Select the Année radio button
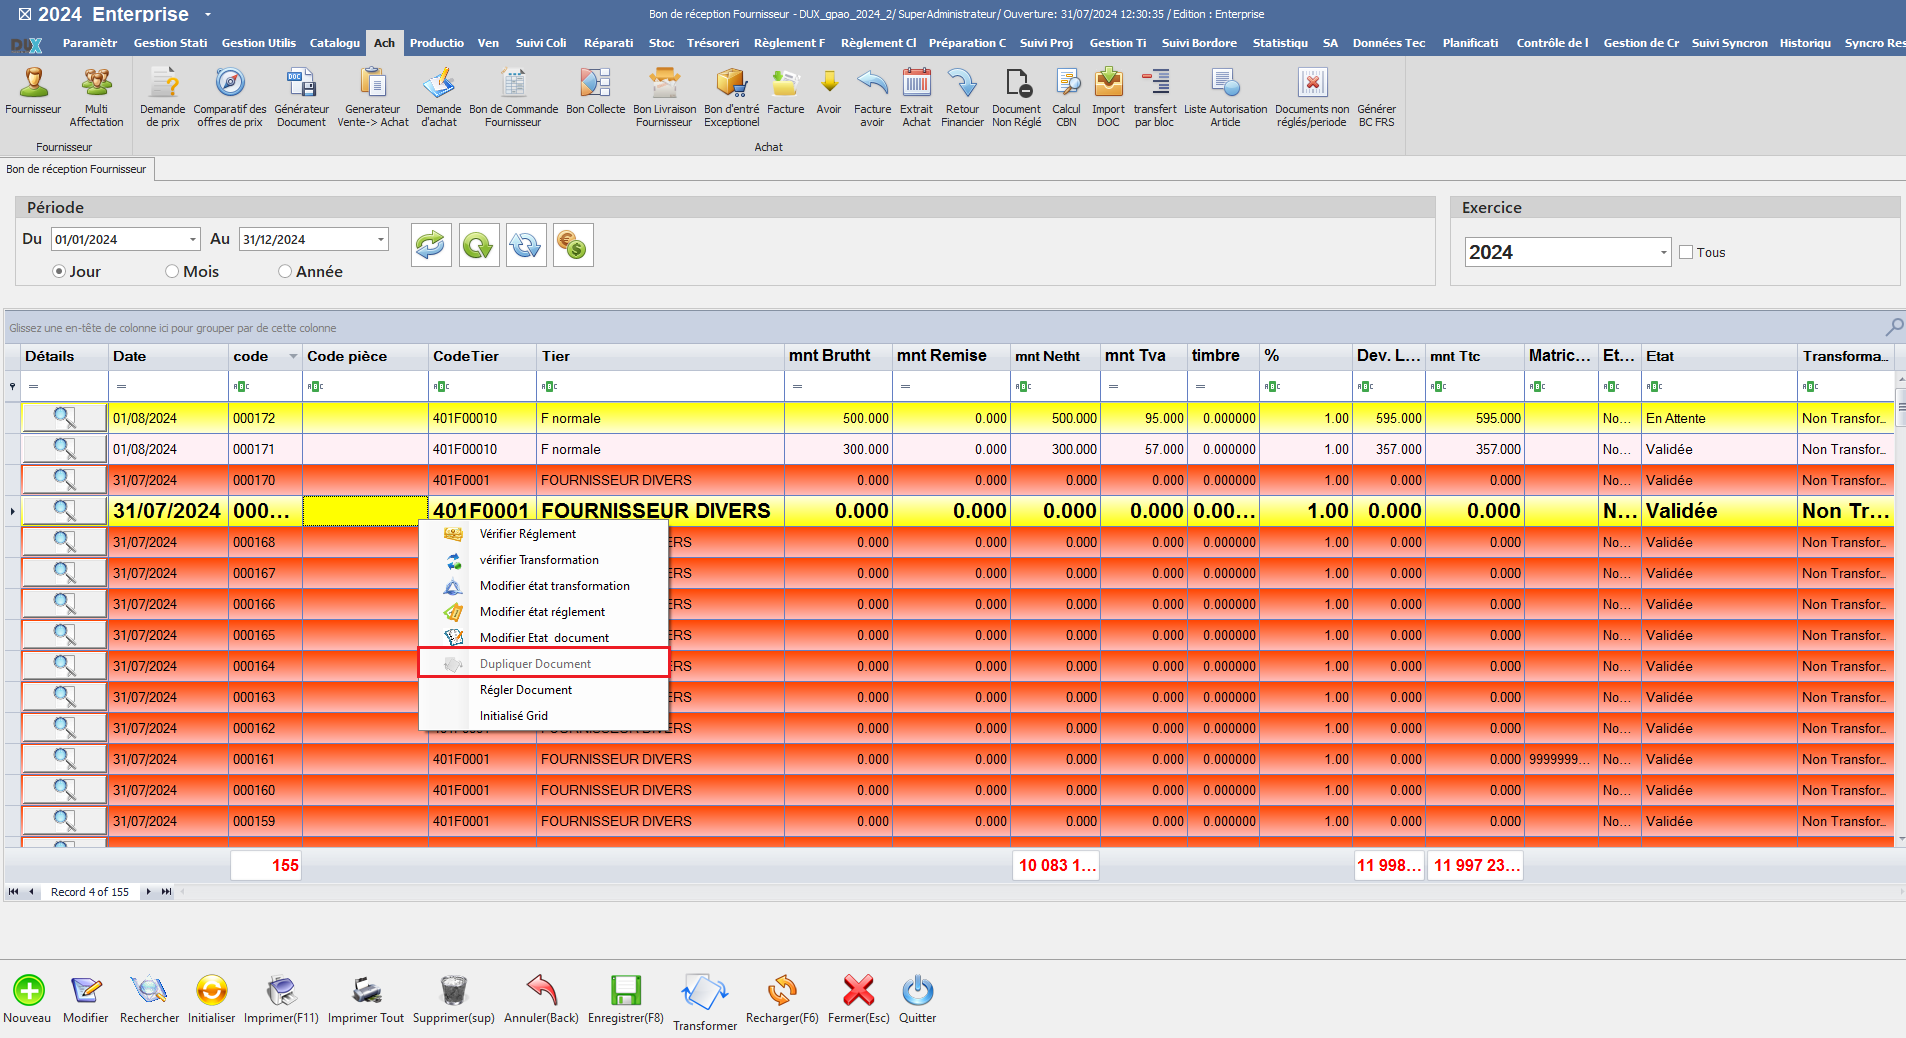 285,271
